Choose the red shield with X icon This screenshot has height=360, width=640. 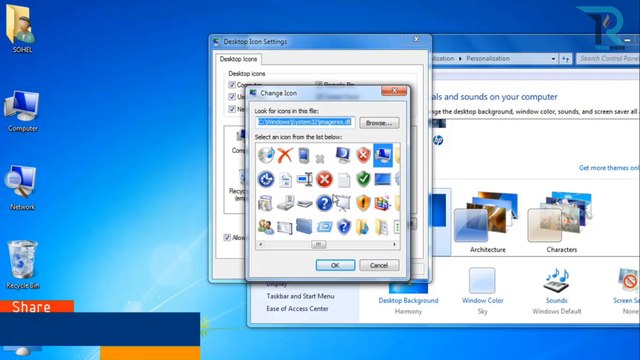pos(363,155)
